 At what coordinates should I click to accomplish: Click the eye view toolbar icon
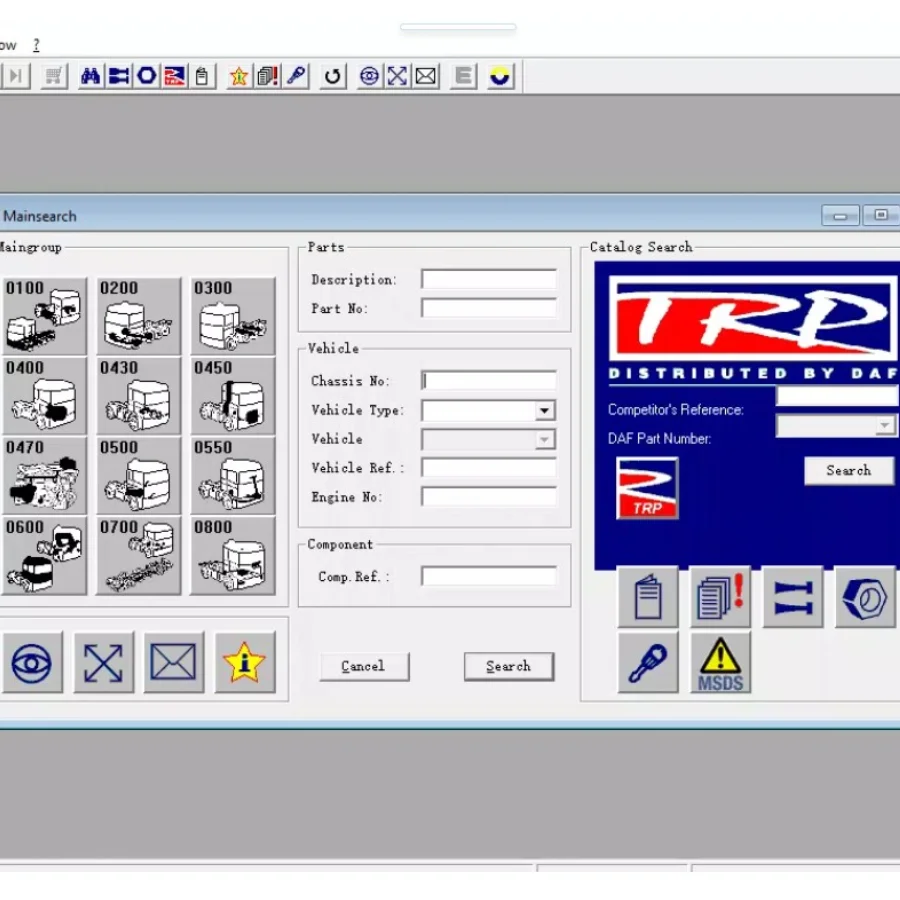[369, 76]
